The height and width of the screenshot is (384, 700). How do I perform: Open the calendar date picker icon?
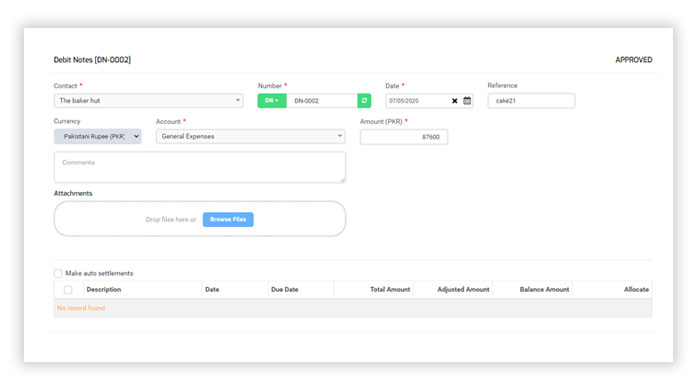click(467, 100)
